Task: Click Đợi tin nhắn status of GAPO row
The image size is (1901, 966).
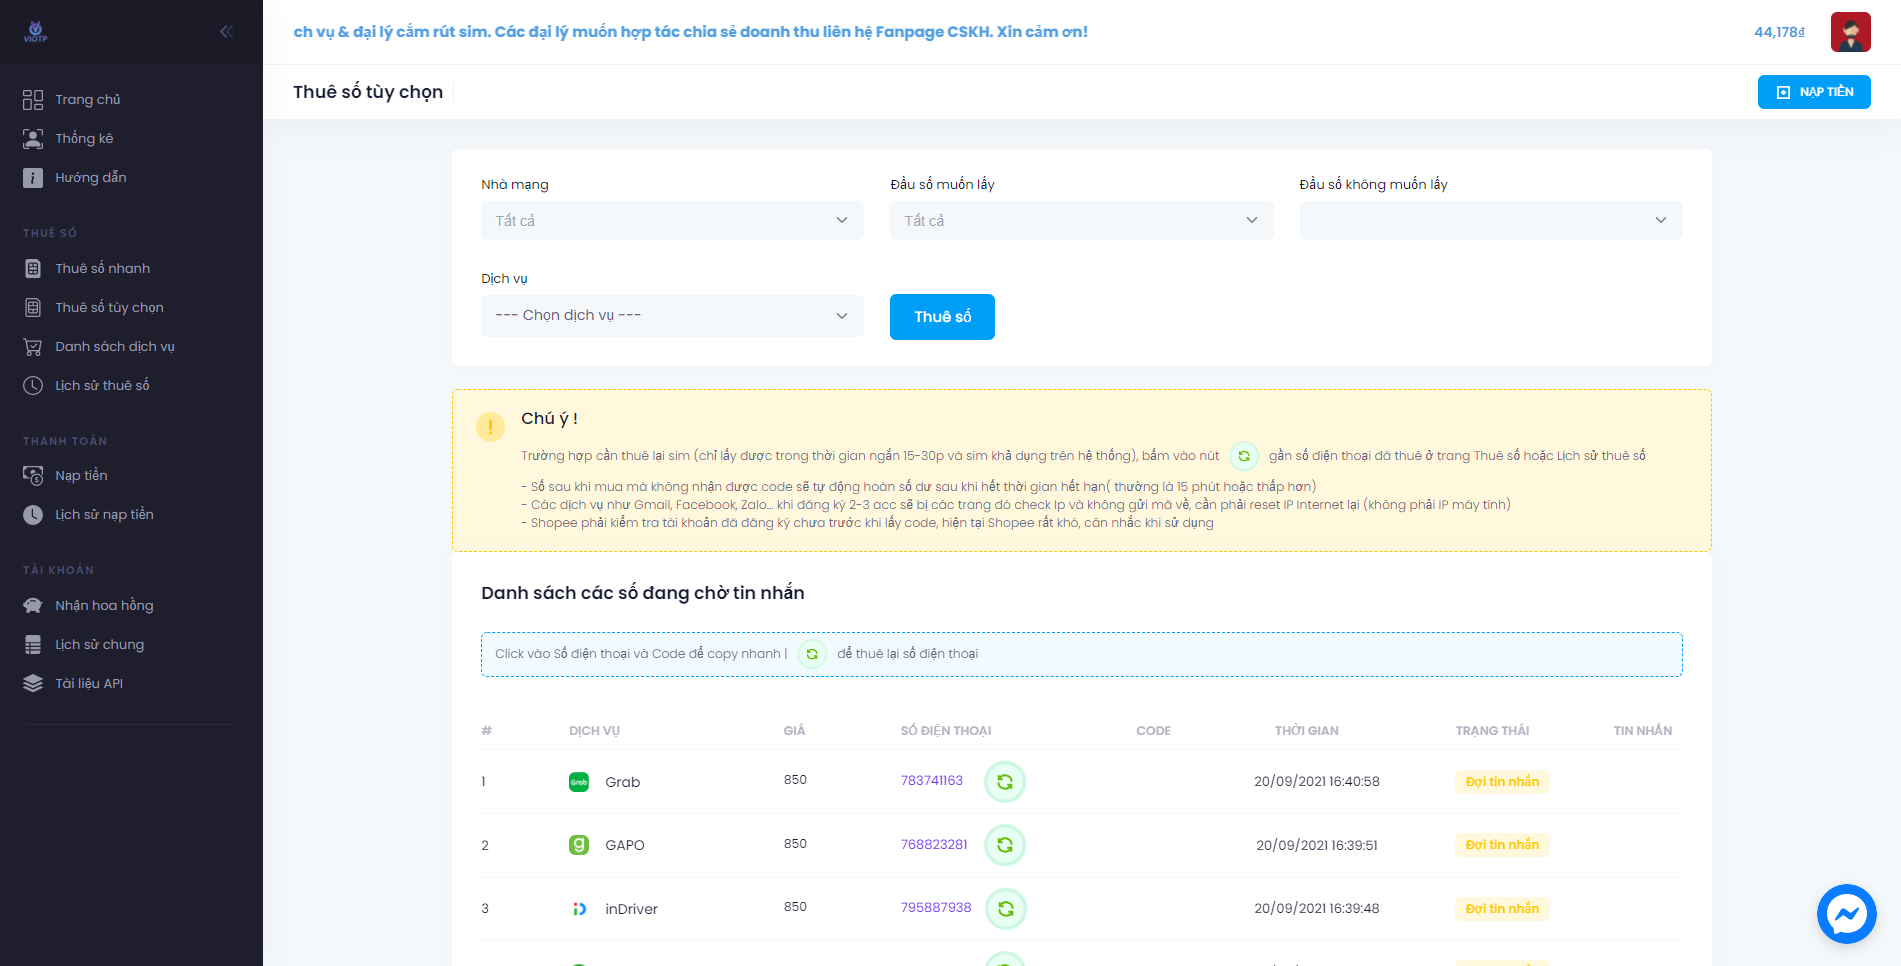Action: click(1502, 845)
